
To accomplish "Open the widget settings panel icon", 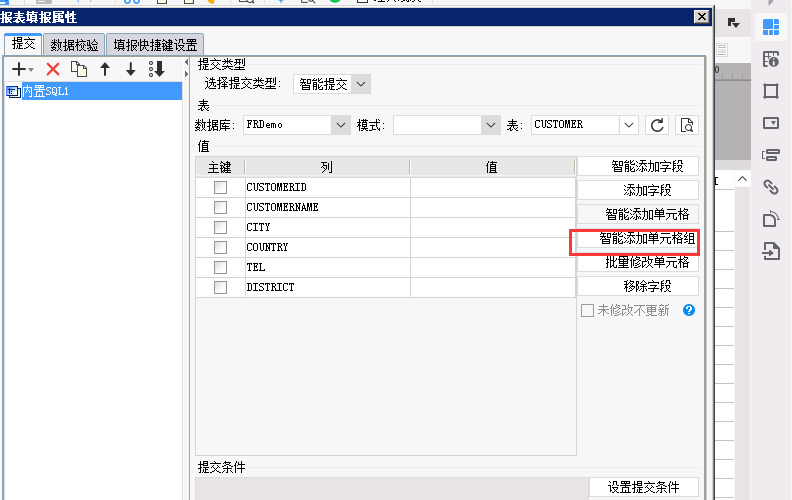I will click(771, 123).
